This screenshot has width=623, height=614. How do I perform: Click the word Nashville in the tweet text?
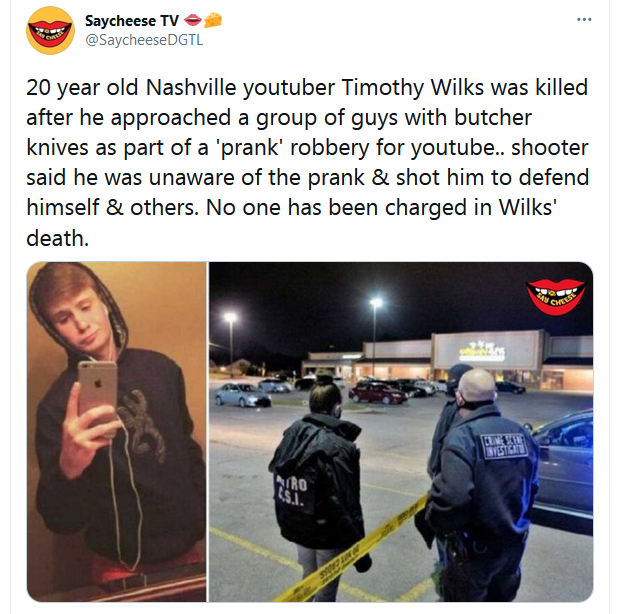(191, 87)
